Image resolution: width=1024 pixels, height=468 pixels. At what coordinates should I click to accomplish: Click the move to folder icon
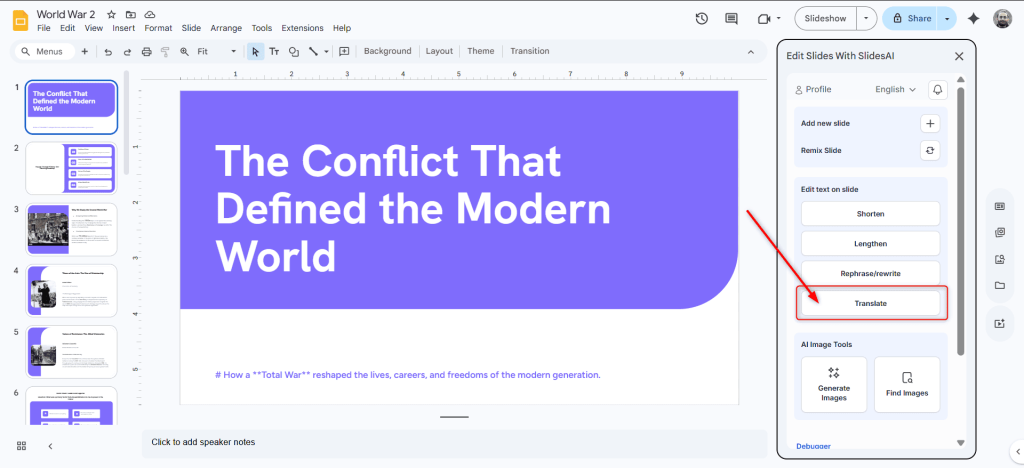[131, 14]
